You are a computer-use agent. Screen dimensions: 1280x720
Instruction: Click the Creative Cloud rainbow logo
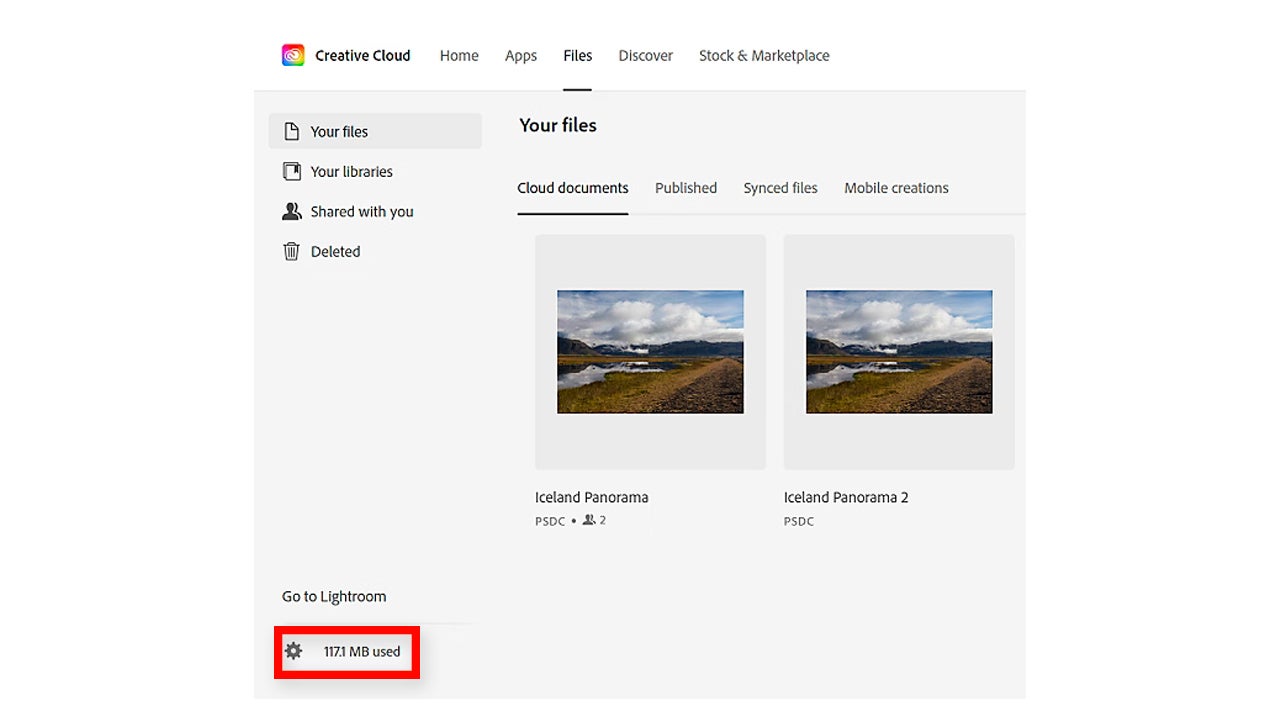point(293,55)
